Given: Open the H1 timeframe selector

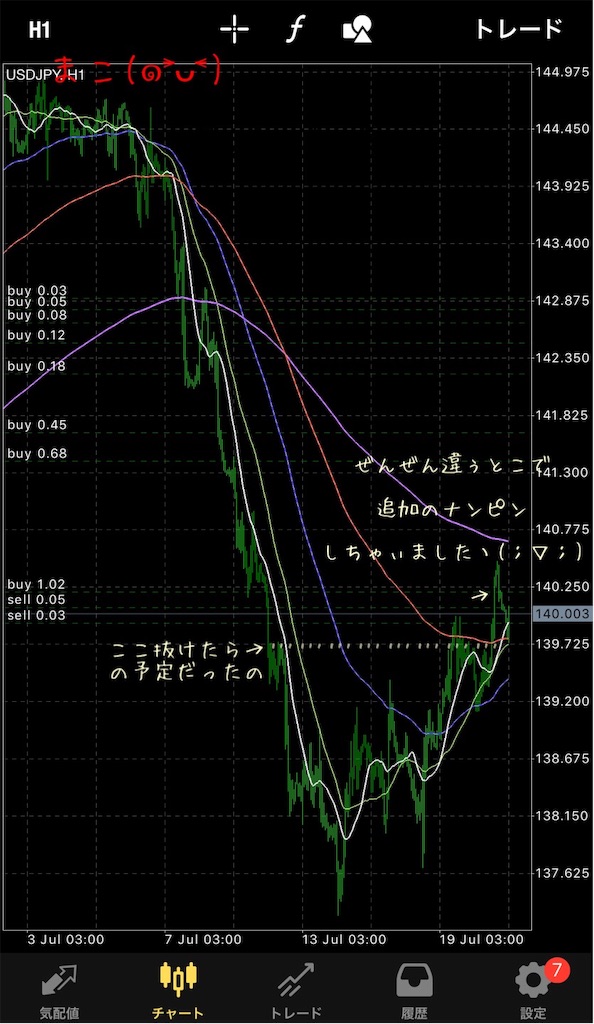Looking at the screenshot, I should click(x=39, y=30).
